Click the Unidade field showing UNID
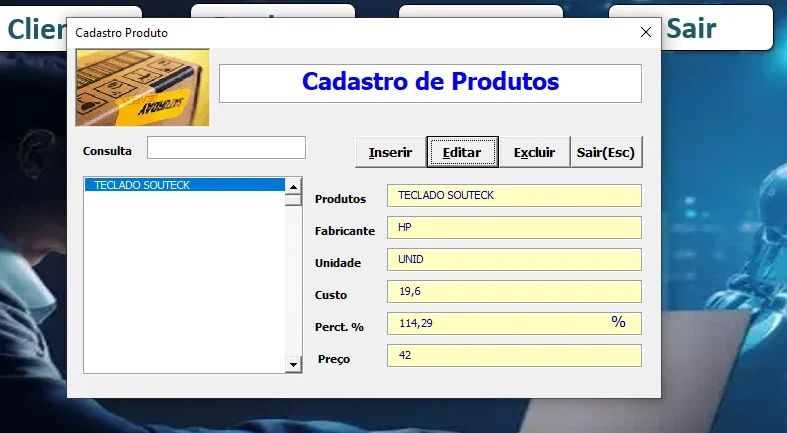Screen dimensions: 787x433 [x=514, y=260]
